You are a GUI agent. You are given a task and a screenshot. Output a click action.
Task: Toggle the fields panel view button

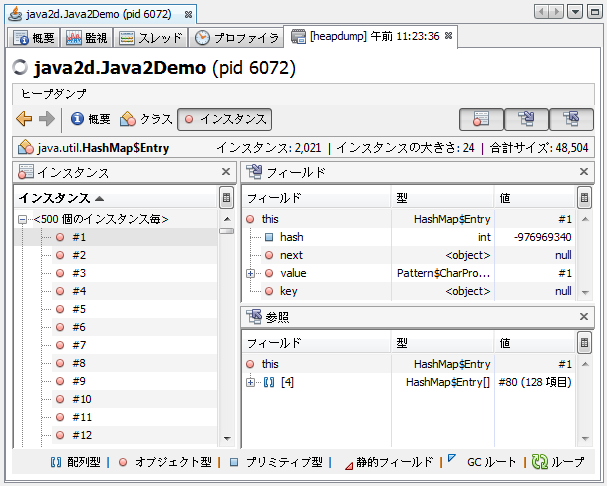[x=526, y=119]
